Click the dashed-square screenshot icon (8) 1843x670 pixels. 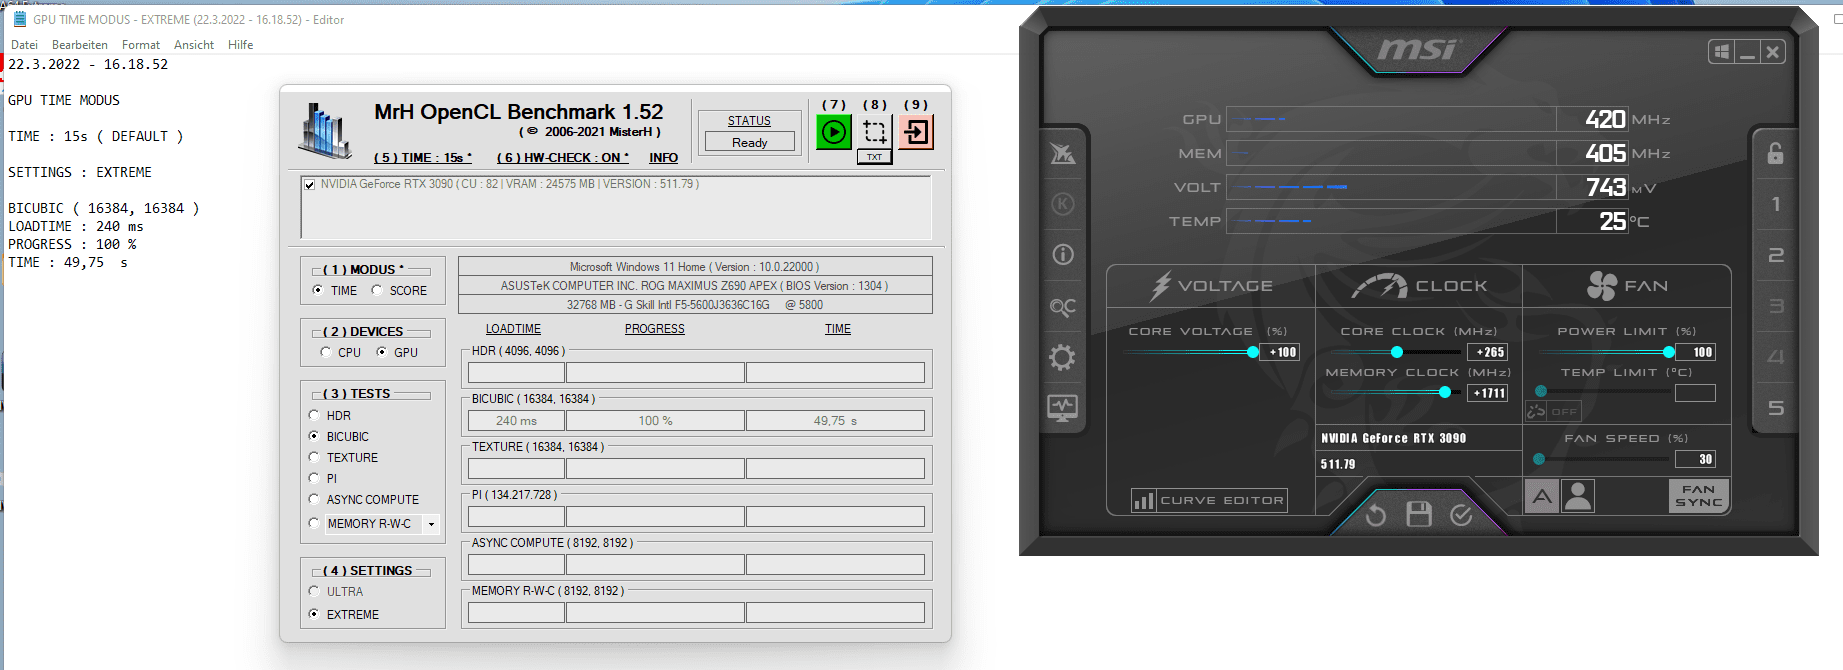pyautogui.click(x=875, y=132)
